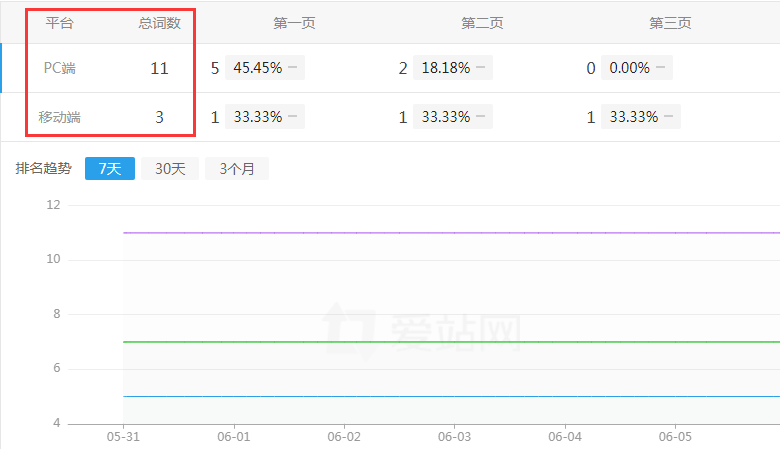The image size is (780, 449).
Task: Switch ranking trend to 30天
Action: point(170,169)
